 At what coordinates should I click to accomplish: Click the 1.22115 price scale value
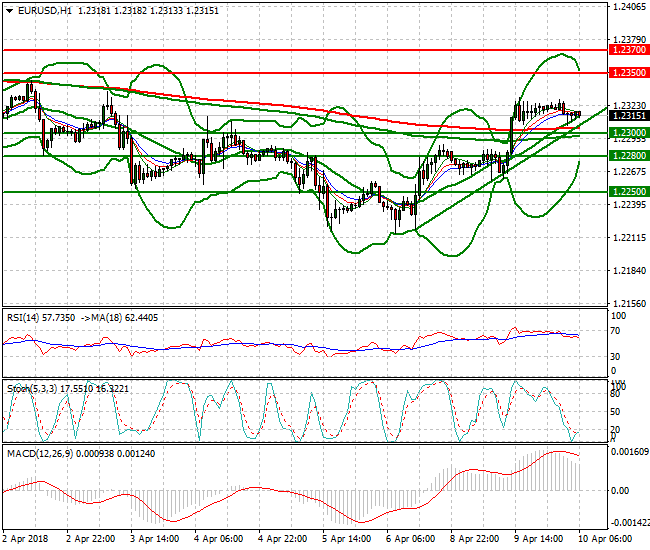(x=629, y=237)
